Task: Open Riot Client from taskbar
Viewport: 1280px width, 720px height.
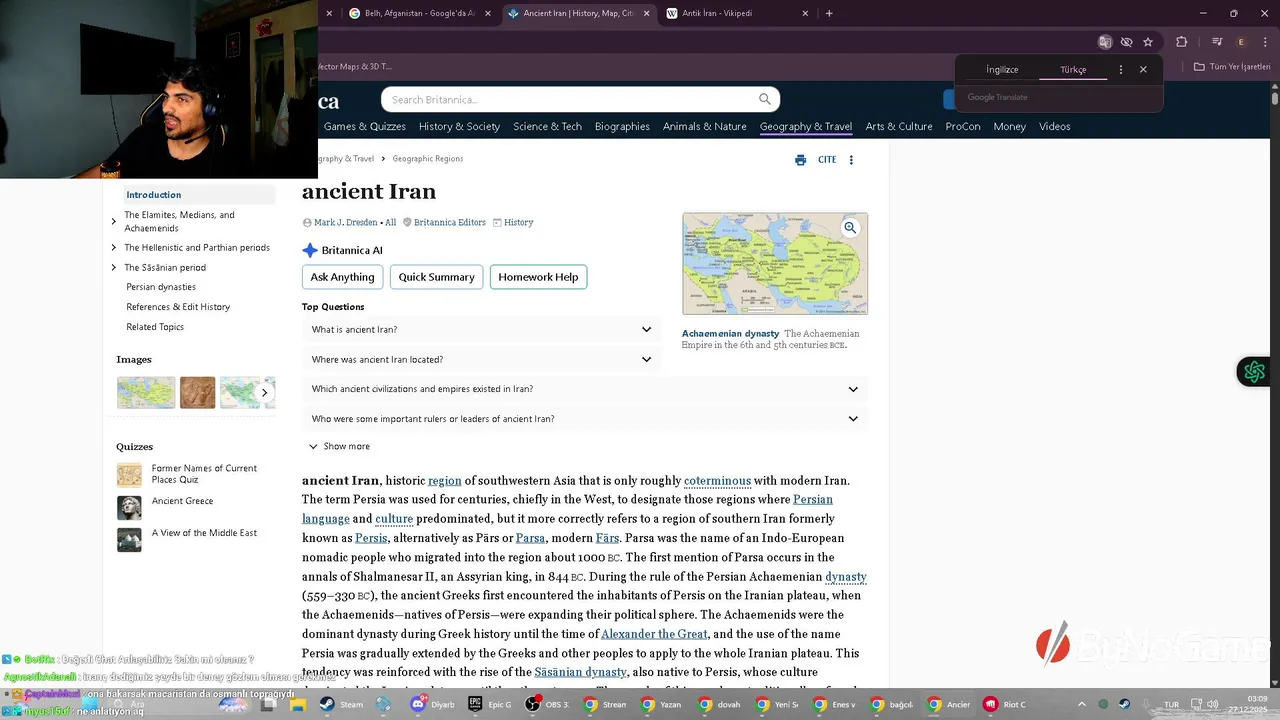Action: tap(1005, 704)
